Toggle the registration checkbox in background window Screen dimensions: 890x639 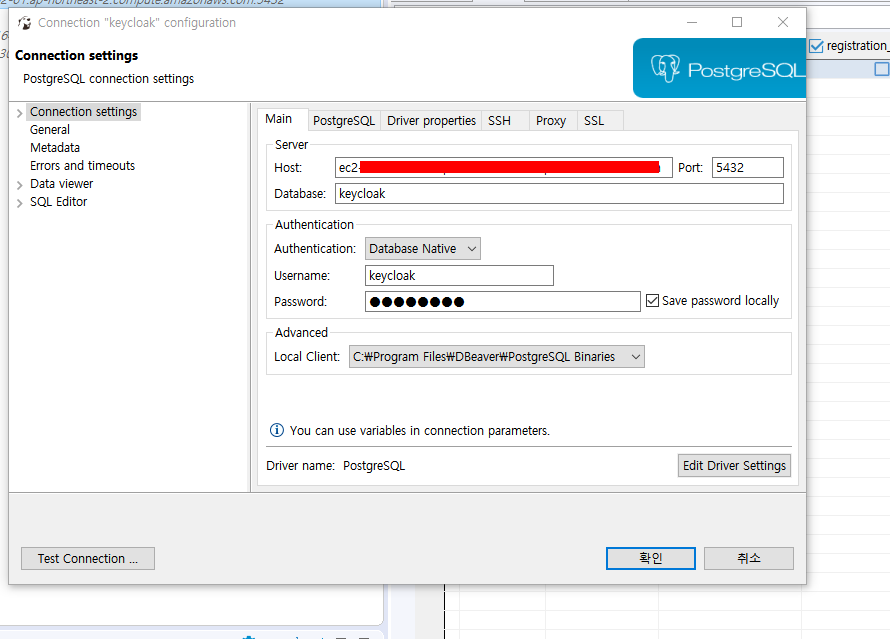pyautogui.click(x=816, y=46)
